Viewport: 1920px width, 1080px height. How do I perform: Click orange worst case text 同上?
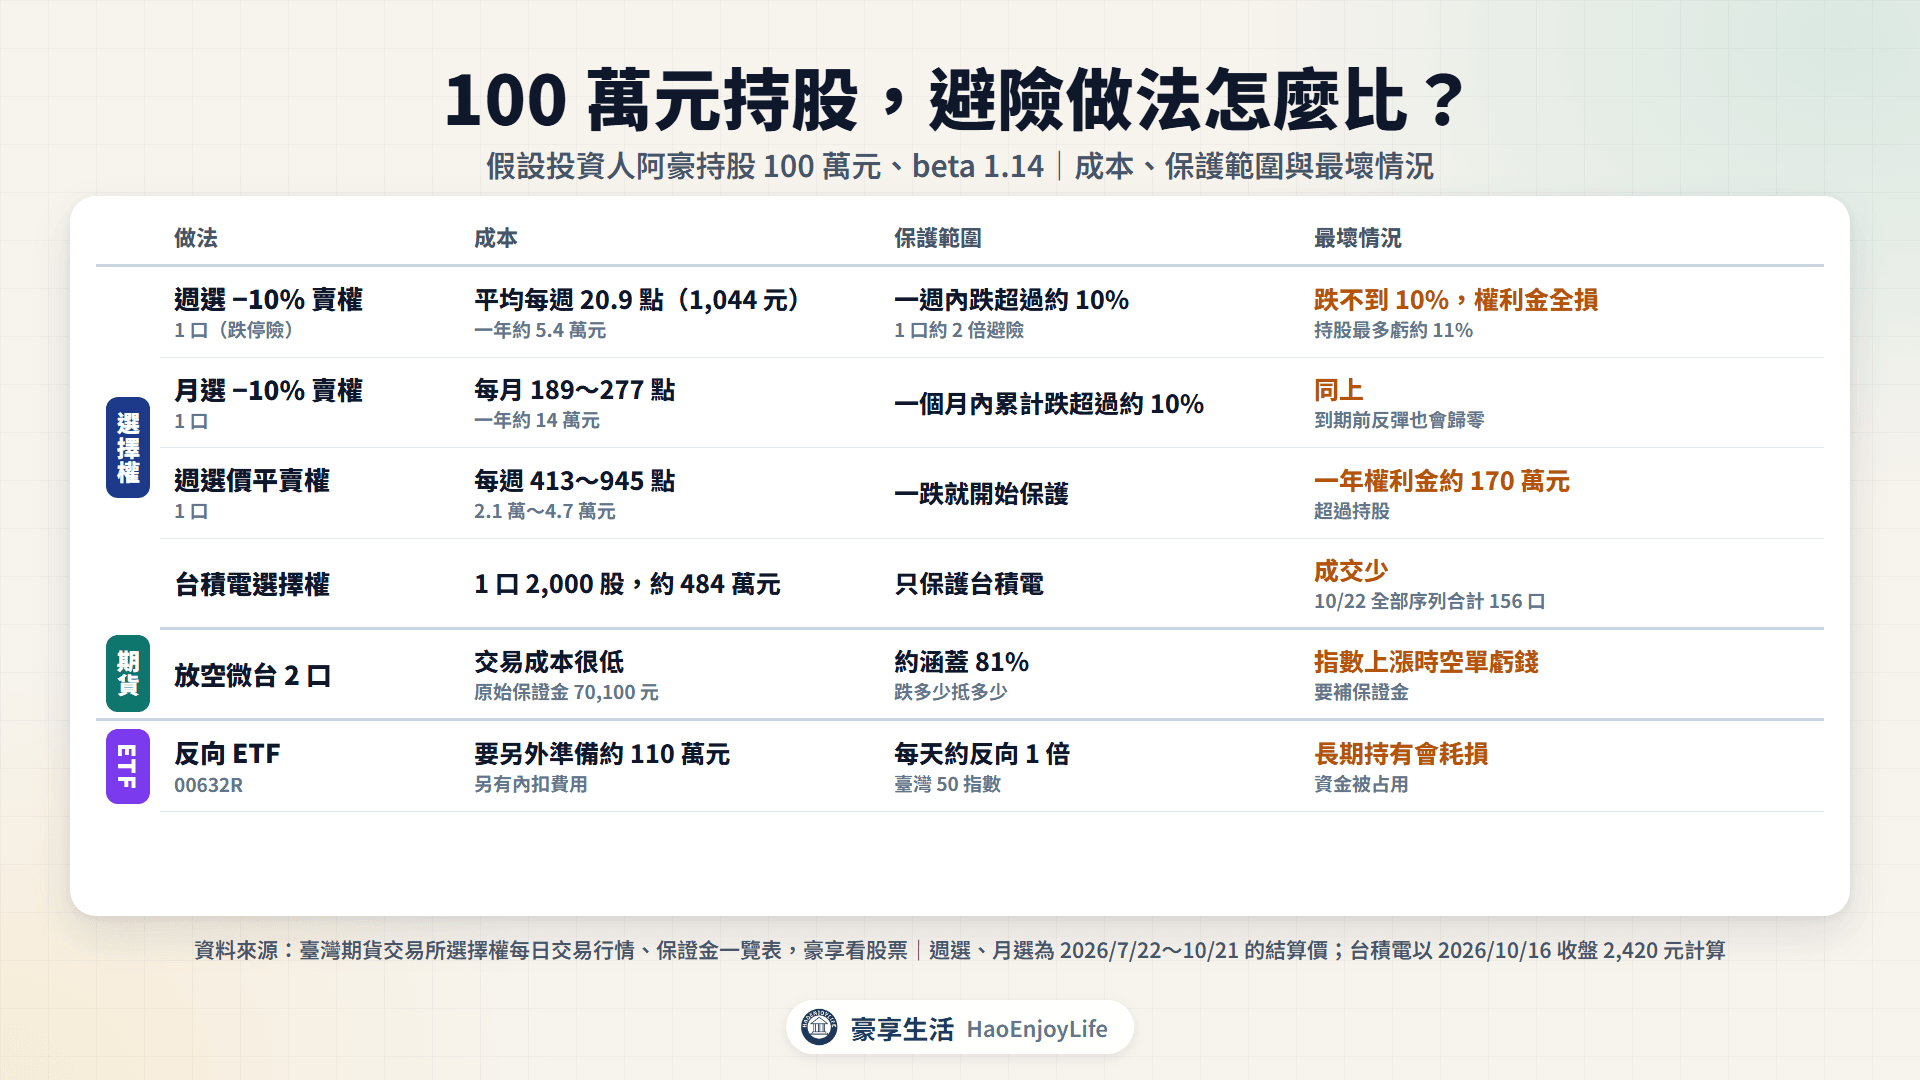tap(1339, 390)
